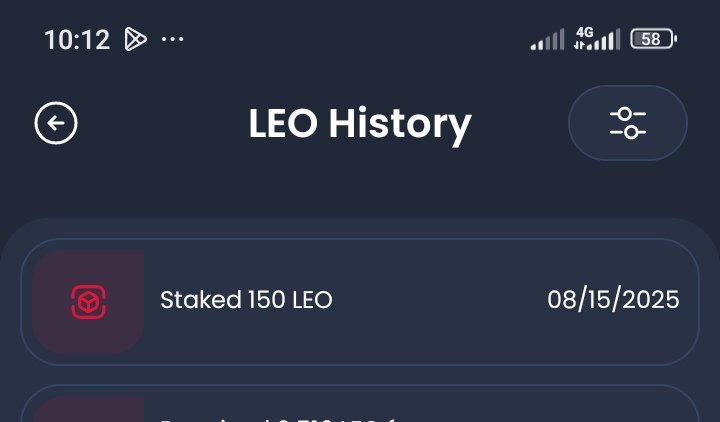Tap the second entry's maroon icon tile
The height and width of the screenshot is (422, 720).
[88, 409]
